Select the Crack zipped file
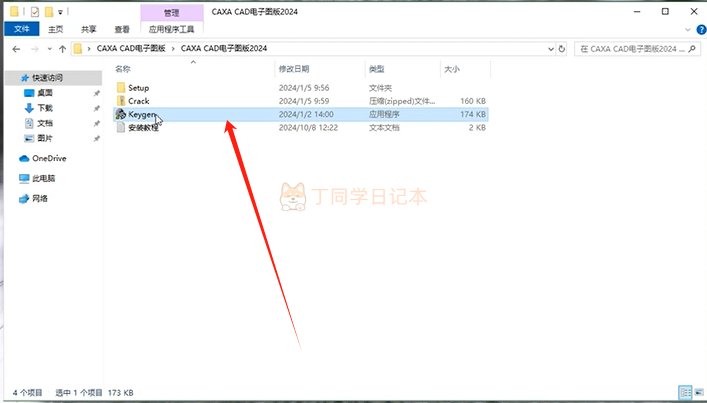The height and width of the screenshot is (403, 707). pos(138,101)
